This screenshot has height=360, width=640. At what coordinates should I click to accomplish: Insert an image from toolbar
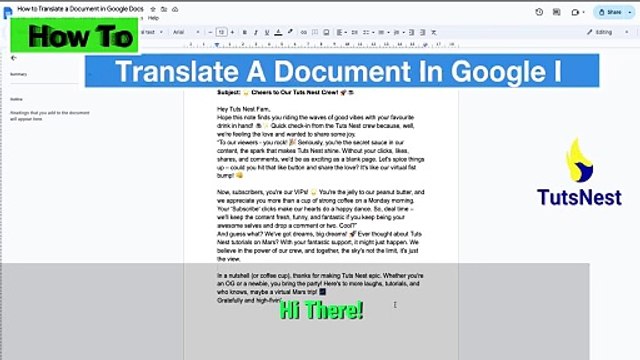pyautogui.click(x=326, y=32)
